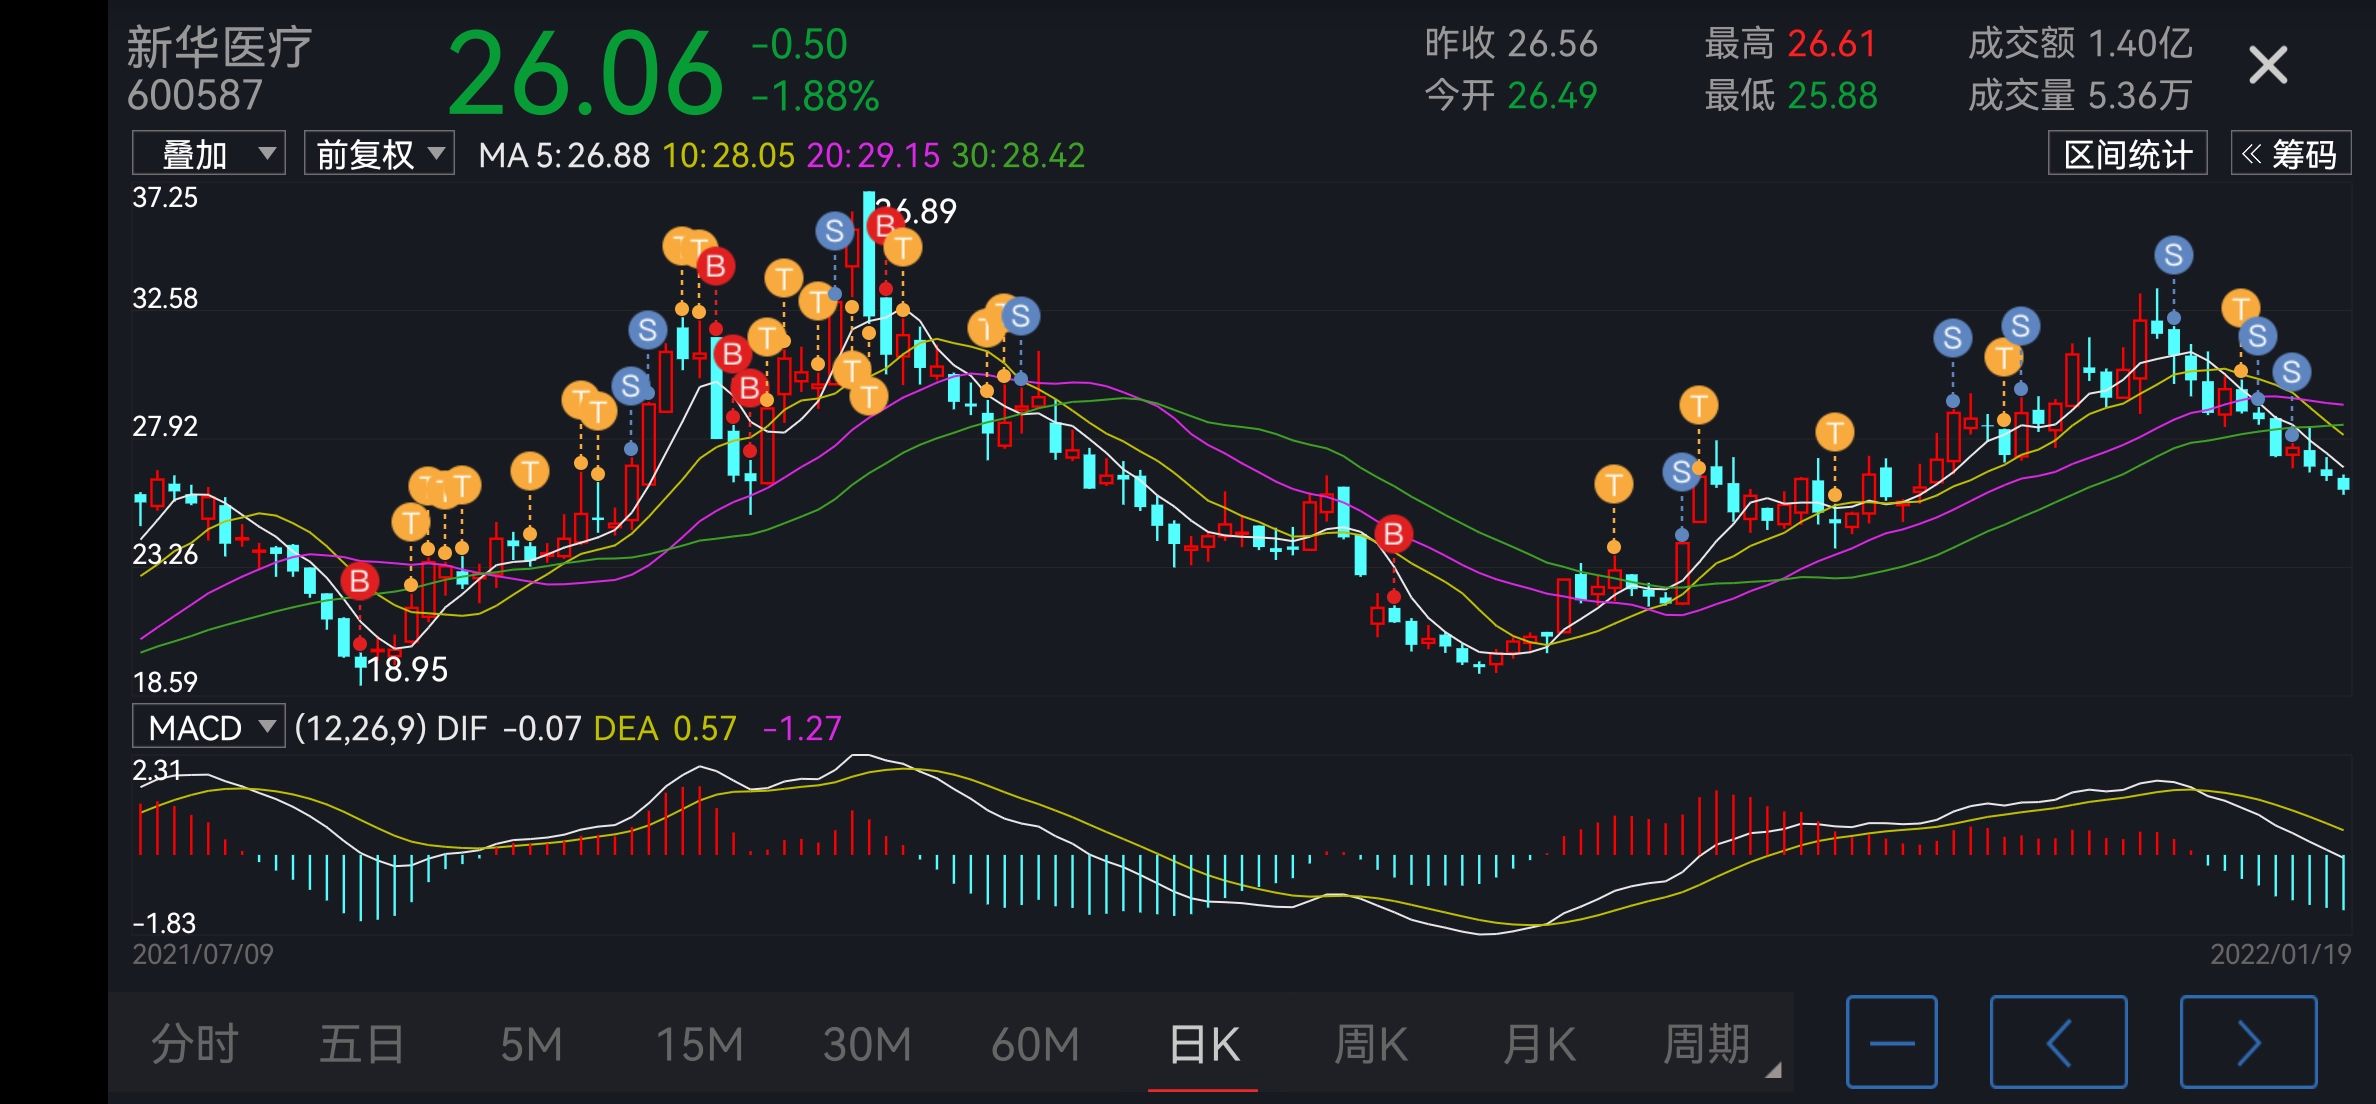Click the 今开 26.49 opening price

click(1511, 96)
